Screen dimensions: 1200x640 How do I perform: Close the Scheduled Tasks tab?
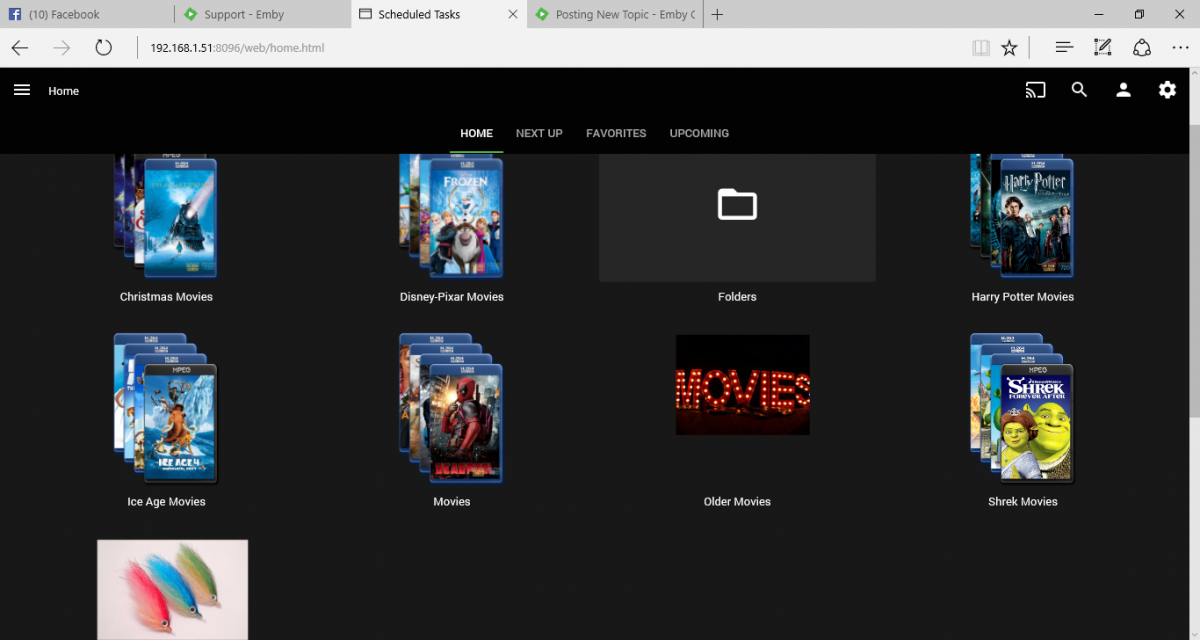point(513,14)
